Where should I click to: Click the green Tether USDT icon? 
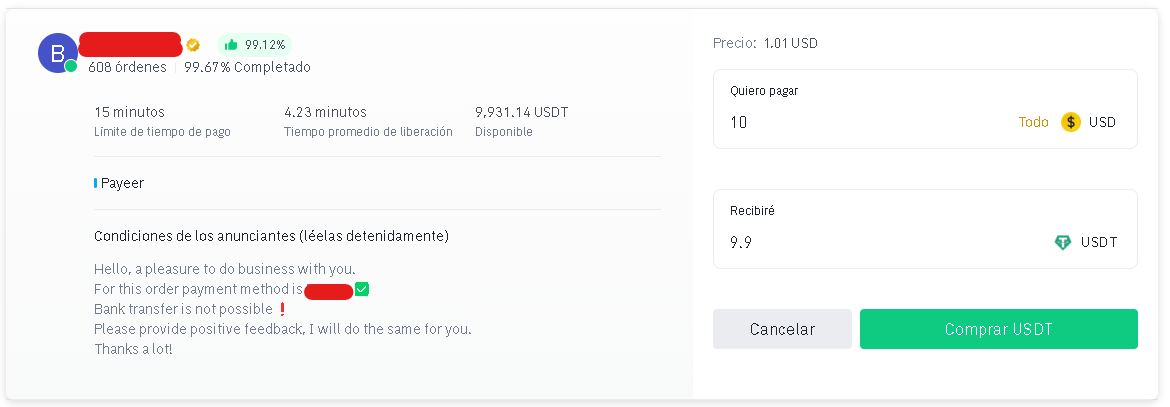click(1063, 242)
